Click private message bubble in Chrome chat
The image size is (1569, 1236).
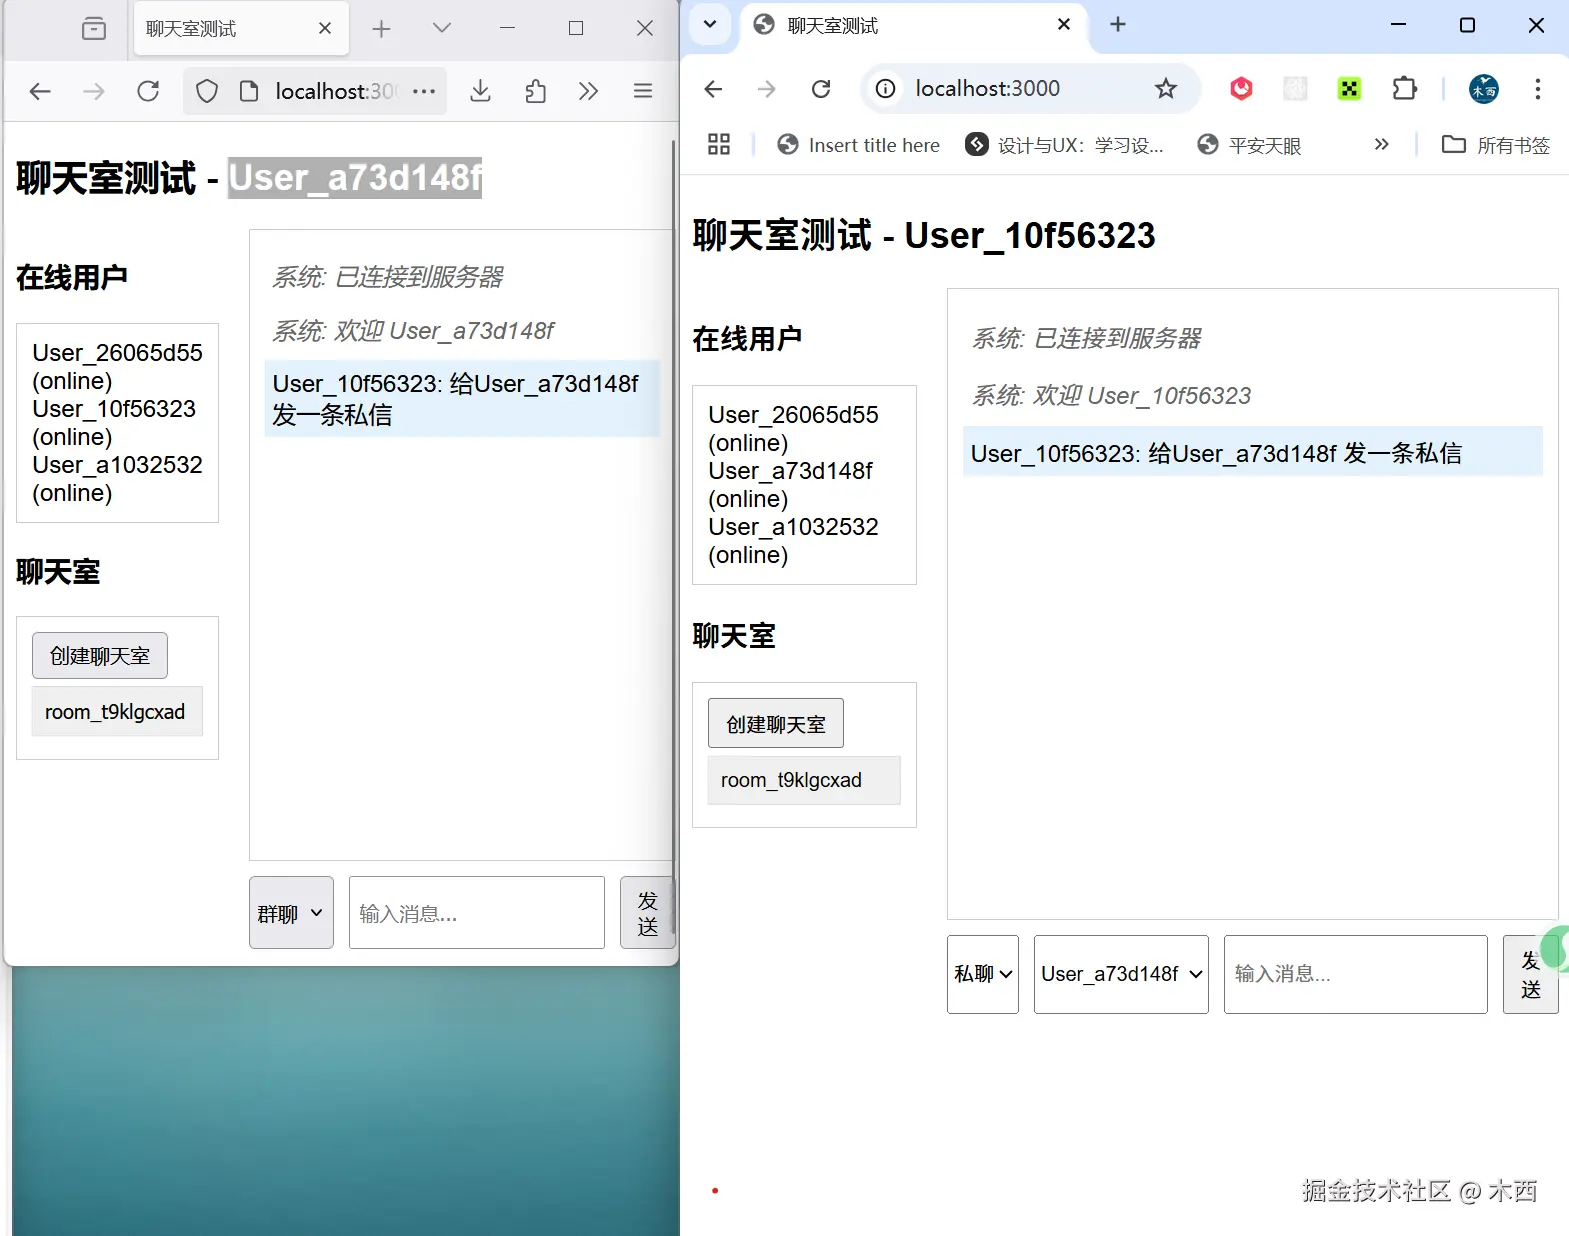(x=1253, y=452)
